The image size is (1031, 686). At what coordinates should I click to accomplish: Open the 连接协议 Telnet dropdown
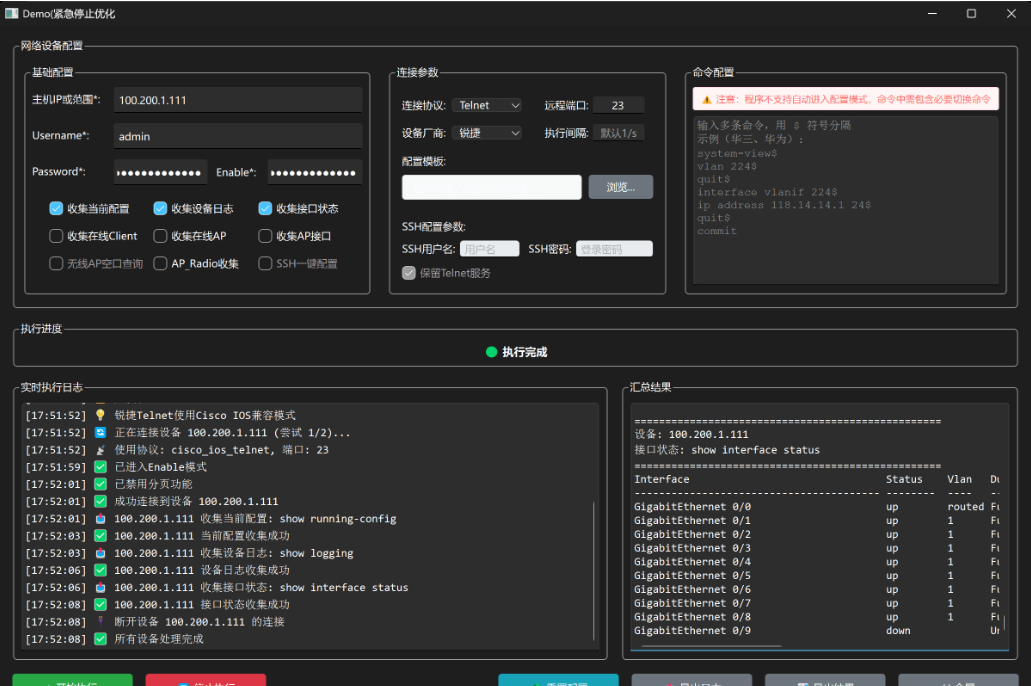(487, 105)
